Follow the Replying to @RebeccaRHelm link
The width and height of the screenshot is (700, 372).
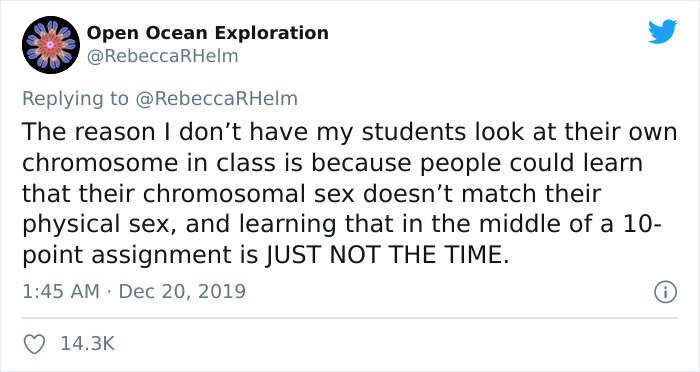point(216,99)
